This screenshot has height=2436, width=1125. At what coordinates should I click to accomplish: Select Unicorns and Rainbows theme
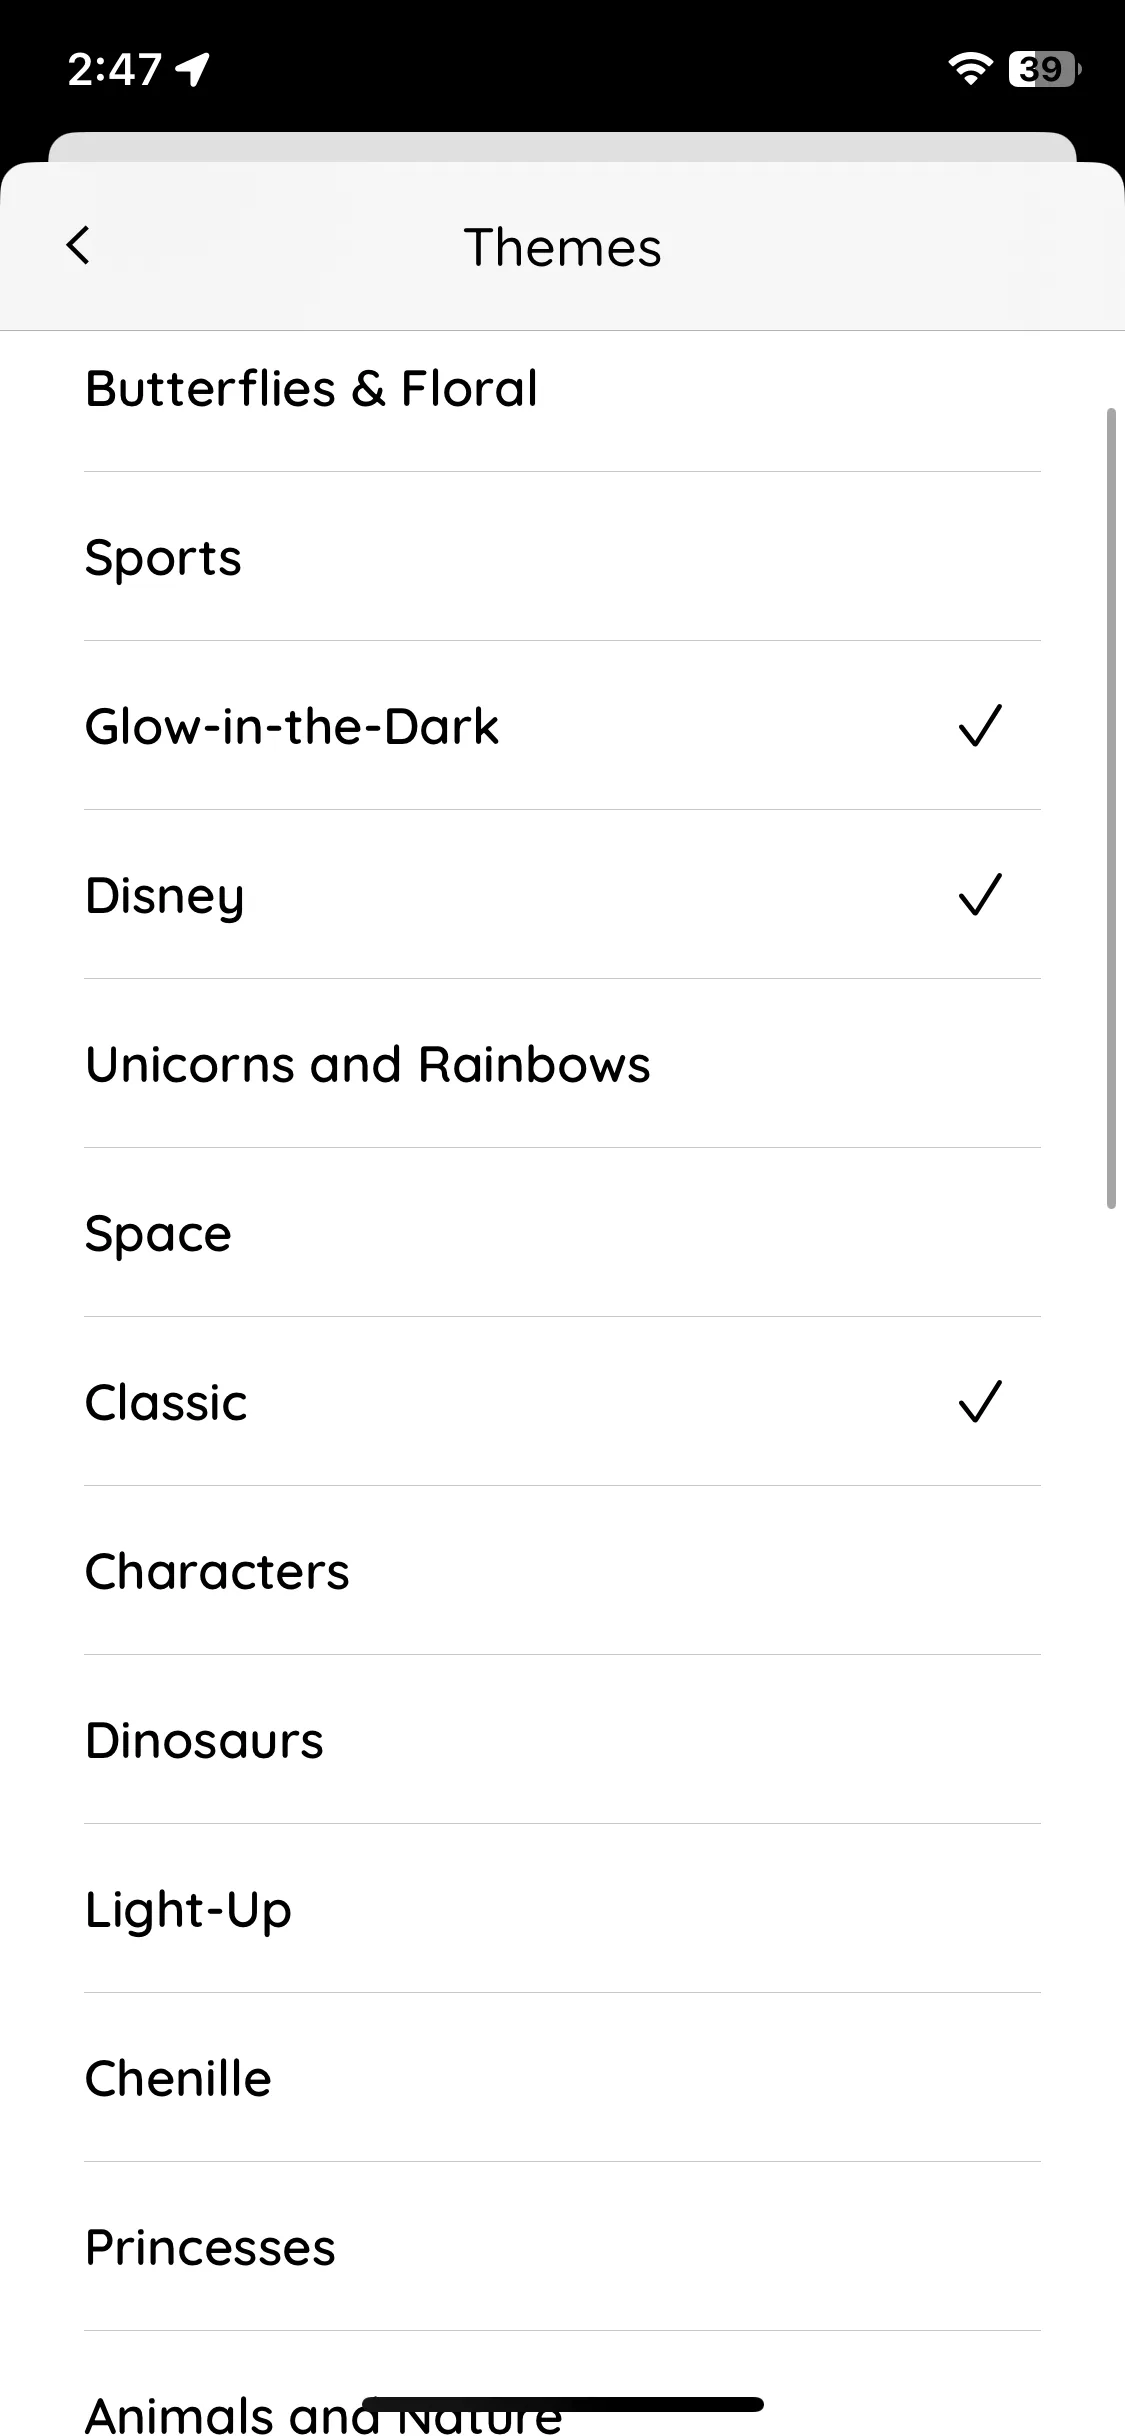tap(562, 1064)
